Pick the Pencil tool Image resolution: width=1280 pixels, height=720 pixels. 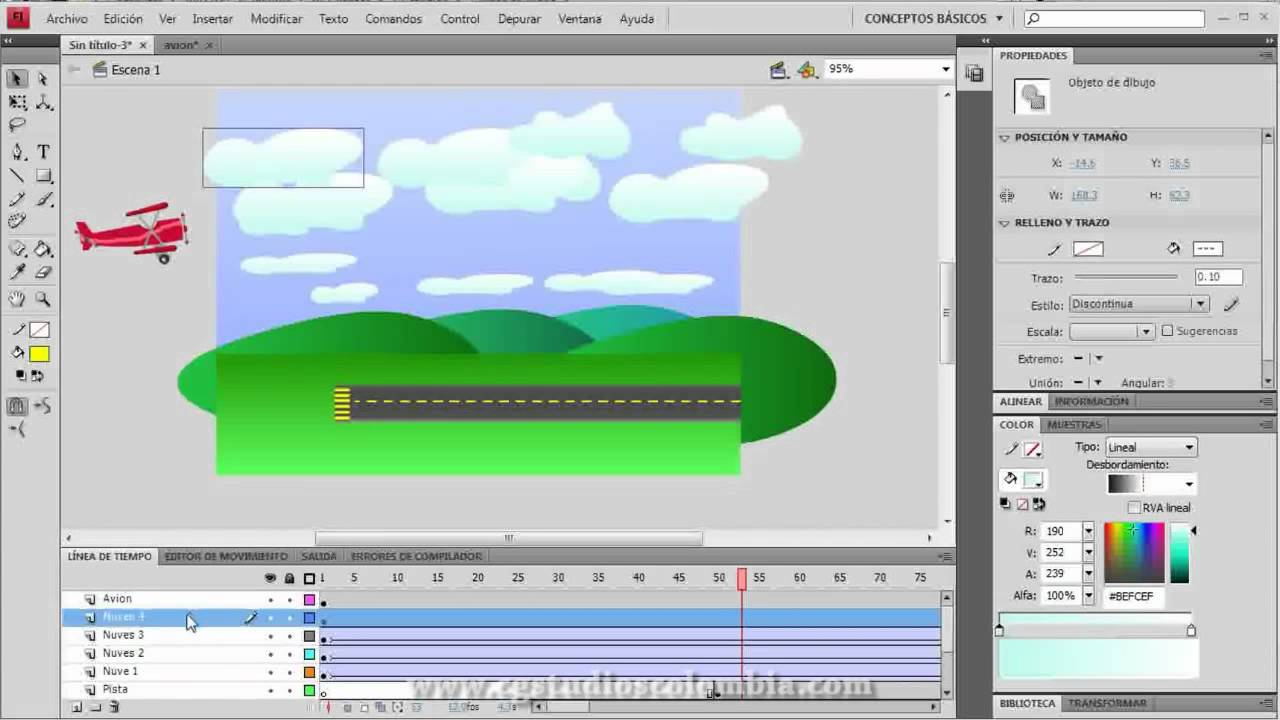pos(17,199)
